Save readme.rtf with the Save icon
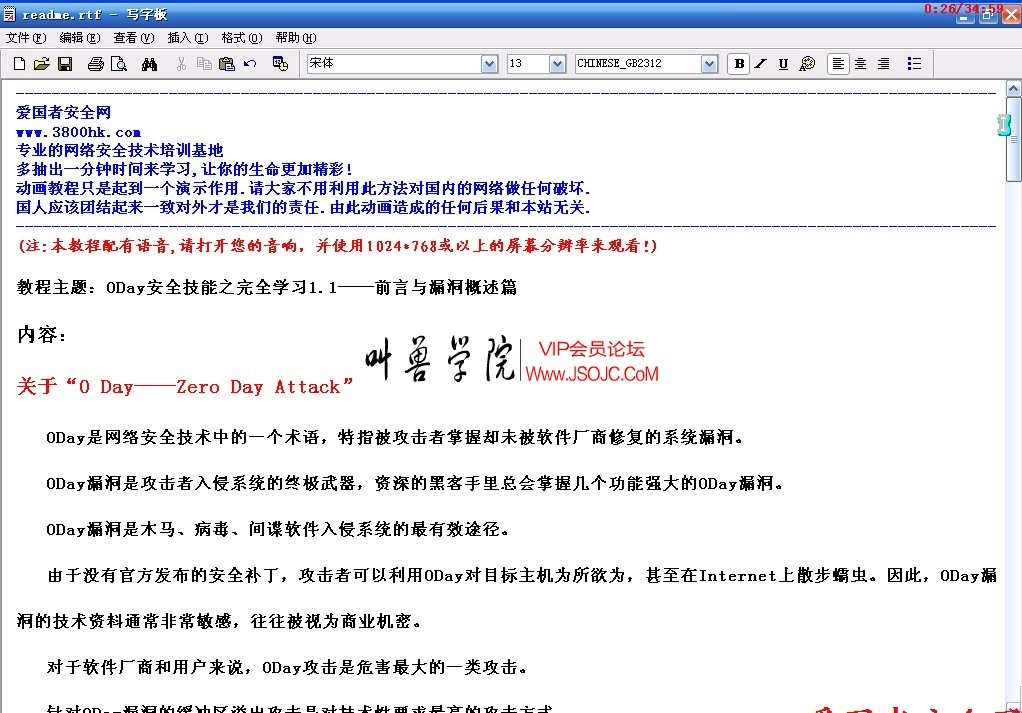The image size is (1022, 713). [64, 63]
